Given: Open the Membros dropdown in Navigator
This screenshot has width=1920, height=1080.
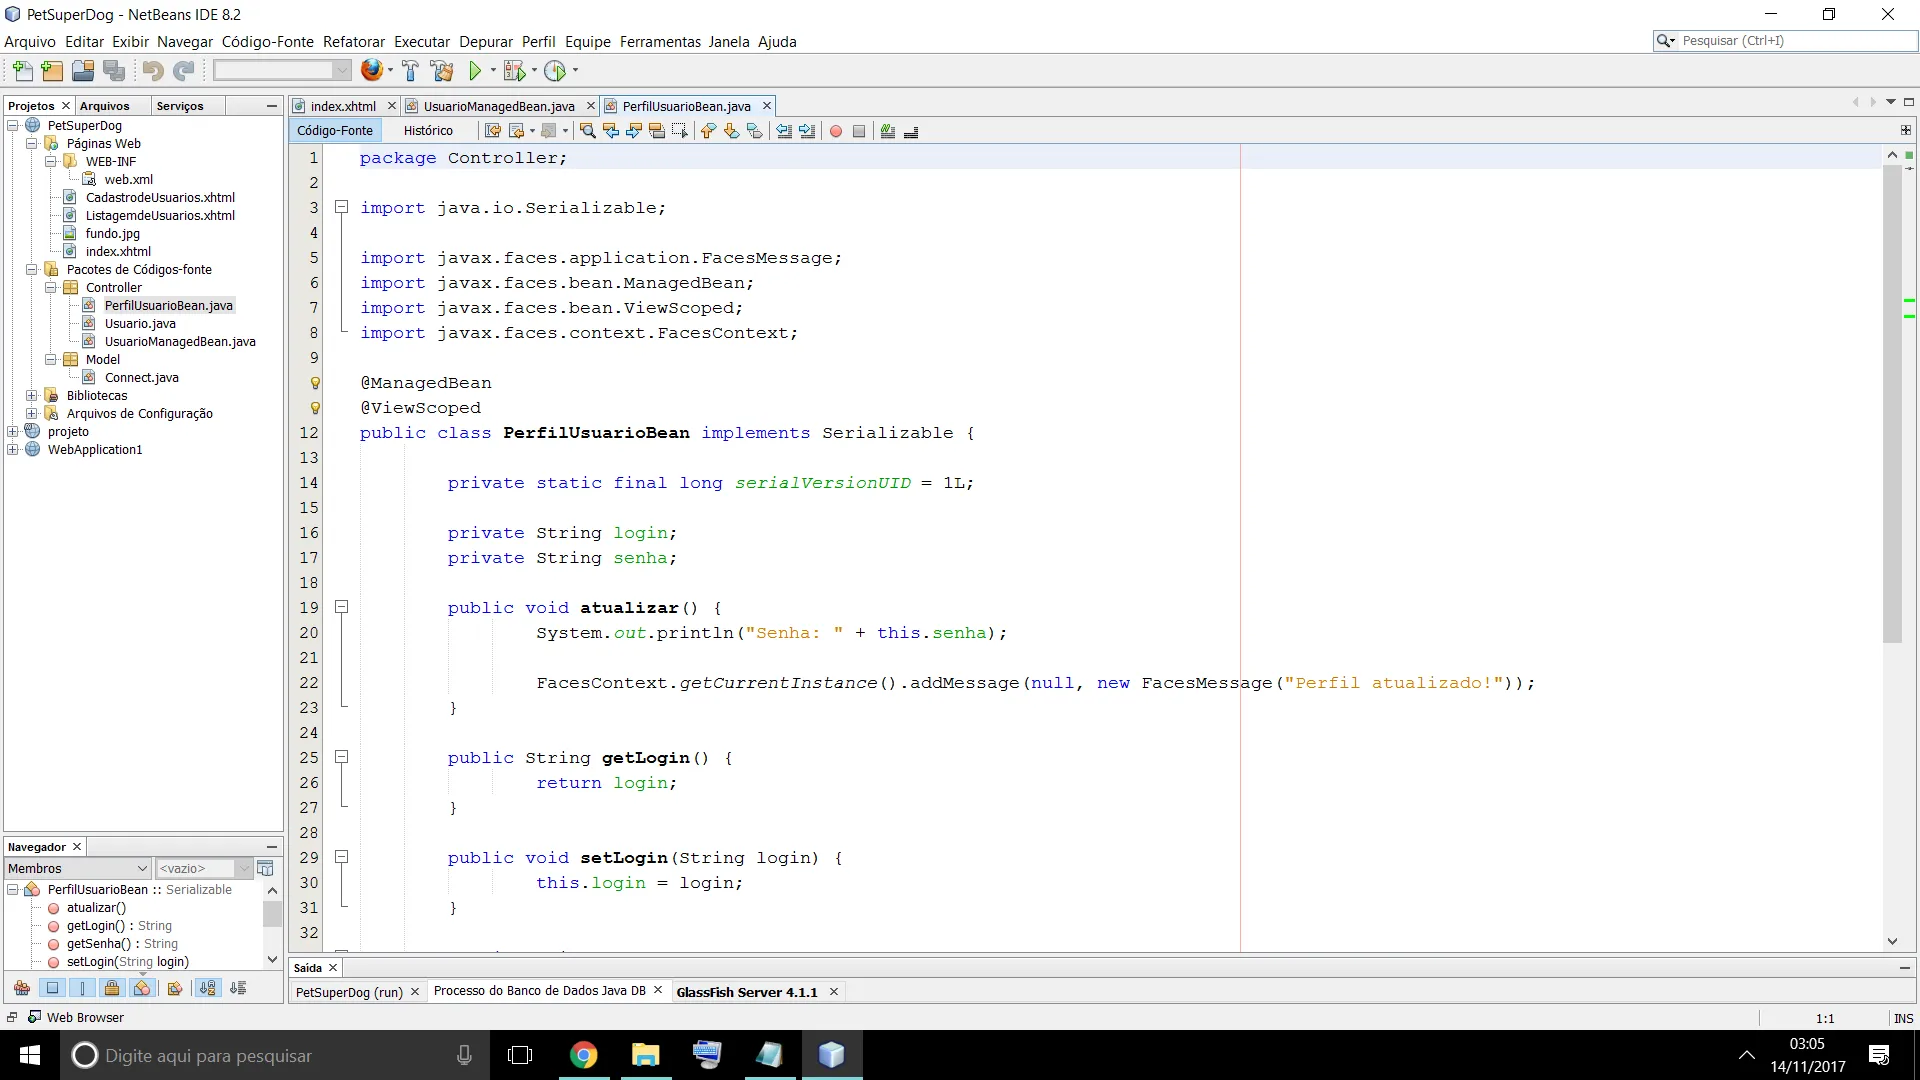Looking at the screenshot, I should (78, 868).
